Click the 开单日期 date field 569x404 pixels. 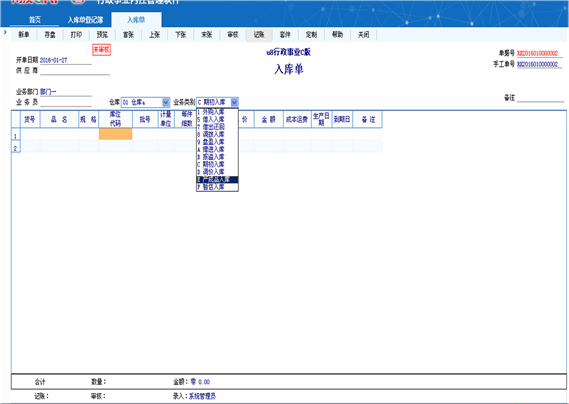[x=65, y=60]
